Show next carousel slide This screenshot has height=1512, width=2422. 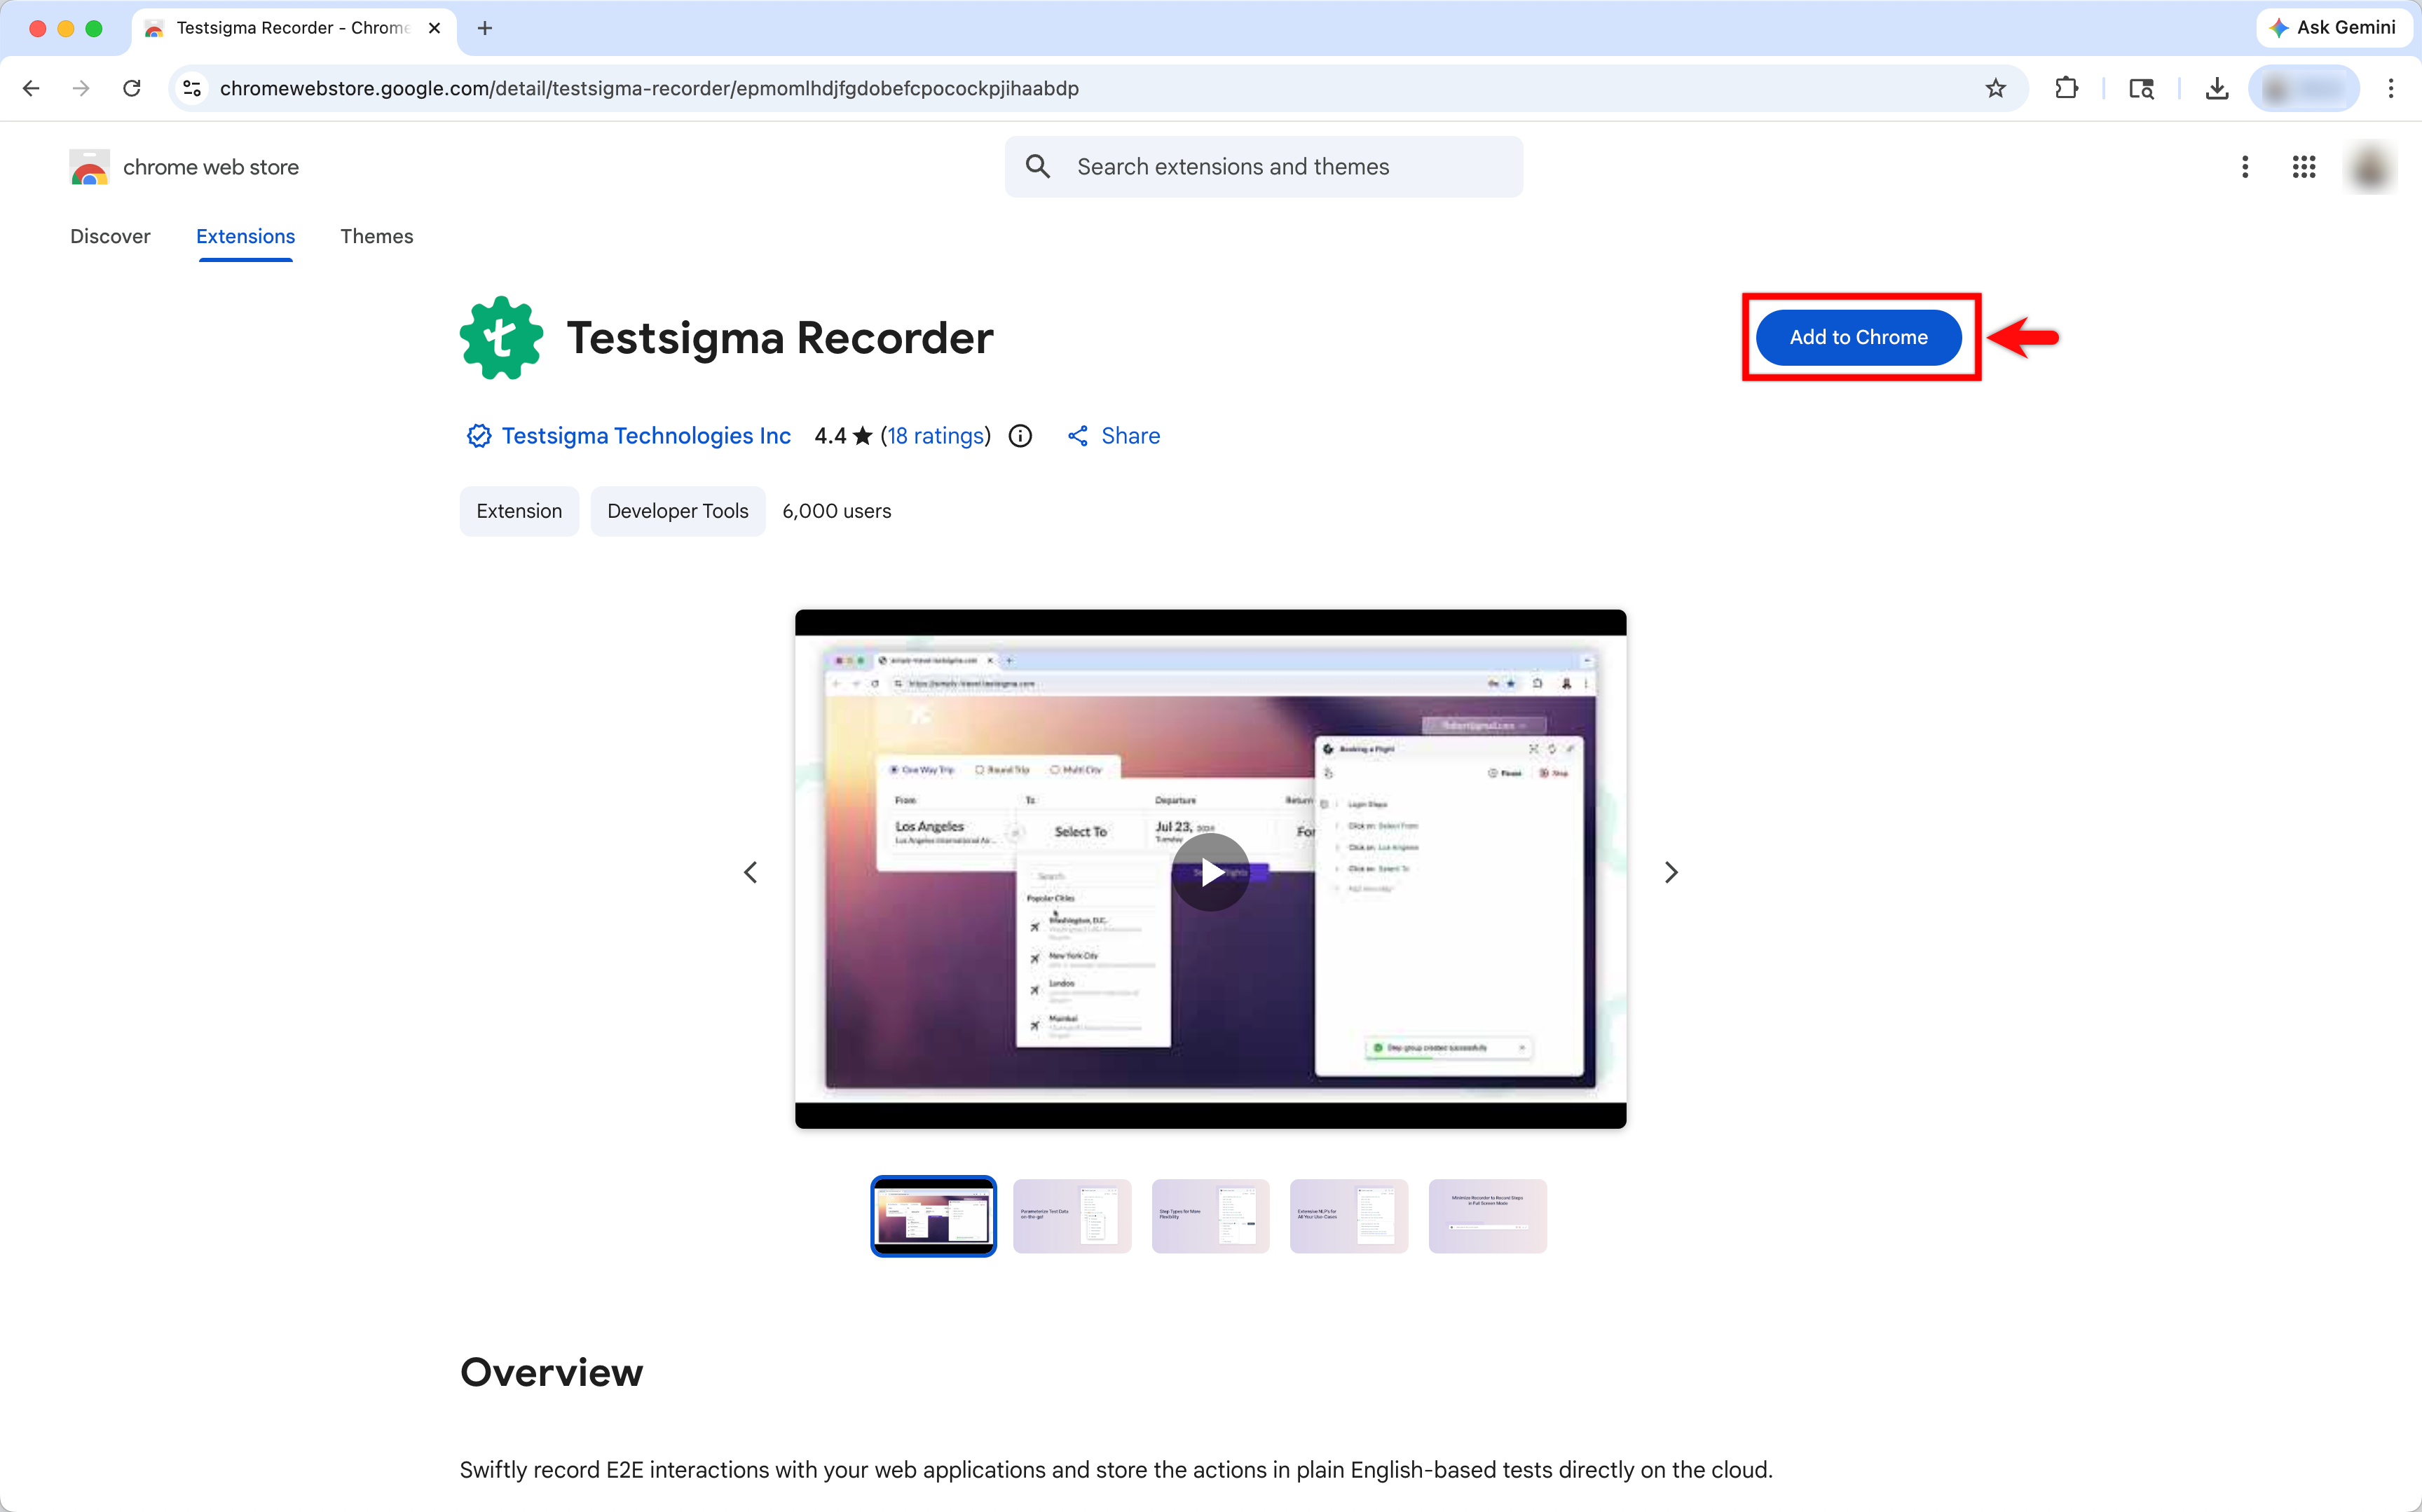tap(1671, 872)
